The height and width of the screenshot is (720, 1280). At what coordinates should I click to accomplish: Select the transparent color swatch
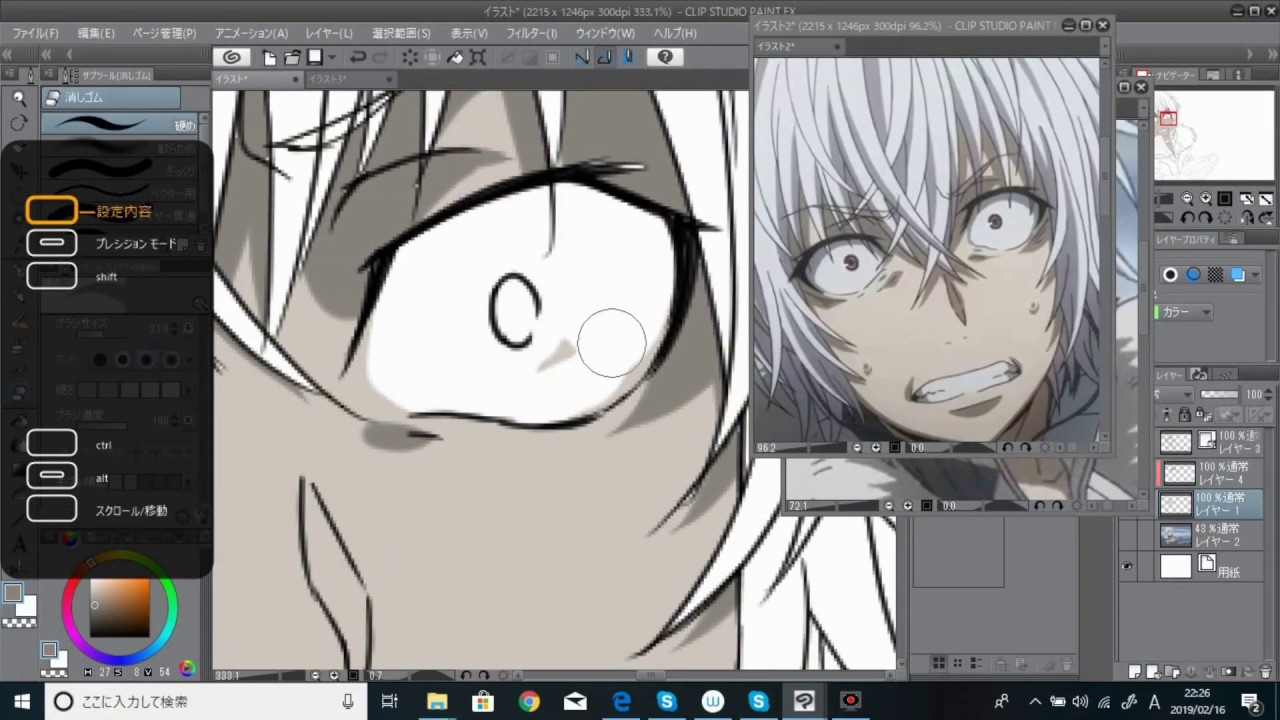(x=17, y=622)
